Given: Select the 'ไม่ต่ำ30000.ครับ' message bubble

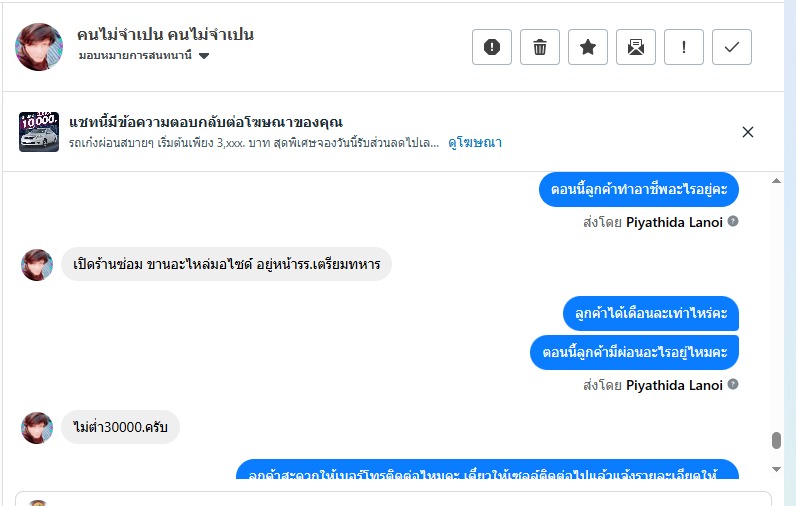Looking at the screenshot, I should pos(120,427).
